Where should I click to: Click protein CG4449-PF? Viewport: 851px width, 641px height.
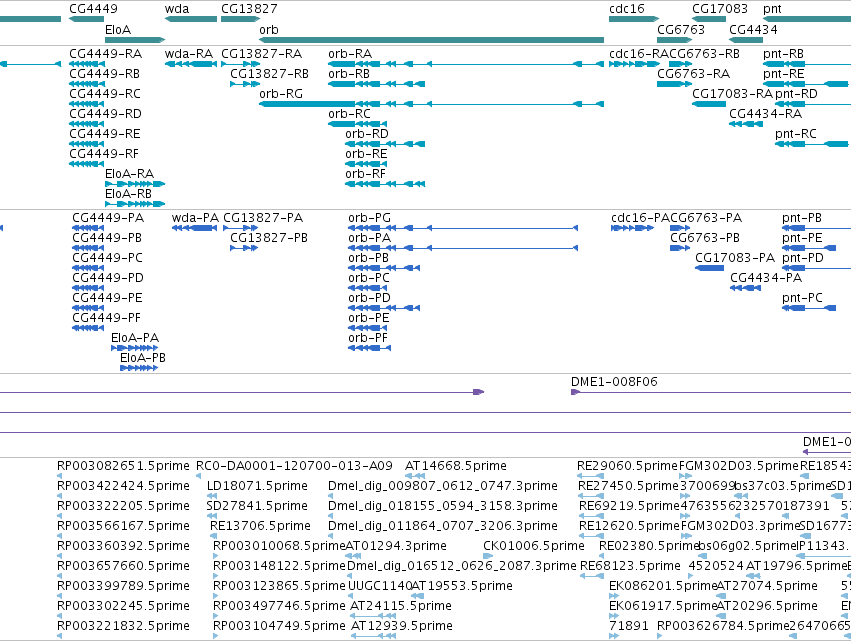[x=106, y=318]
